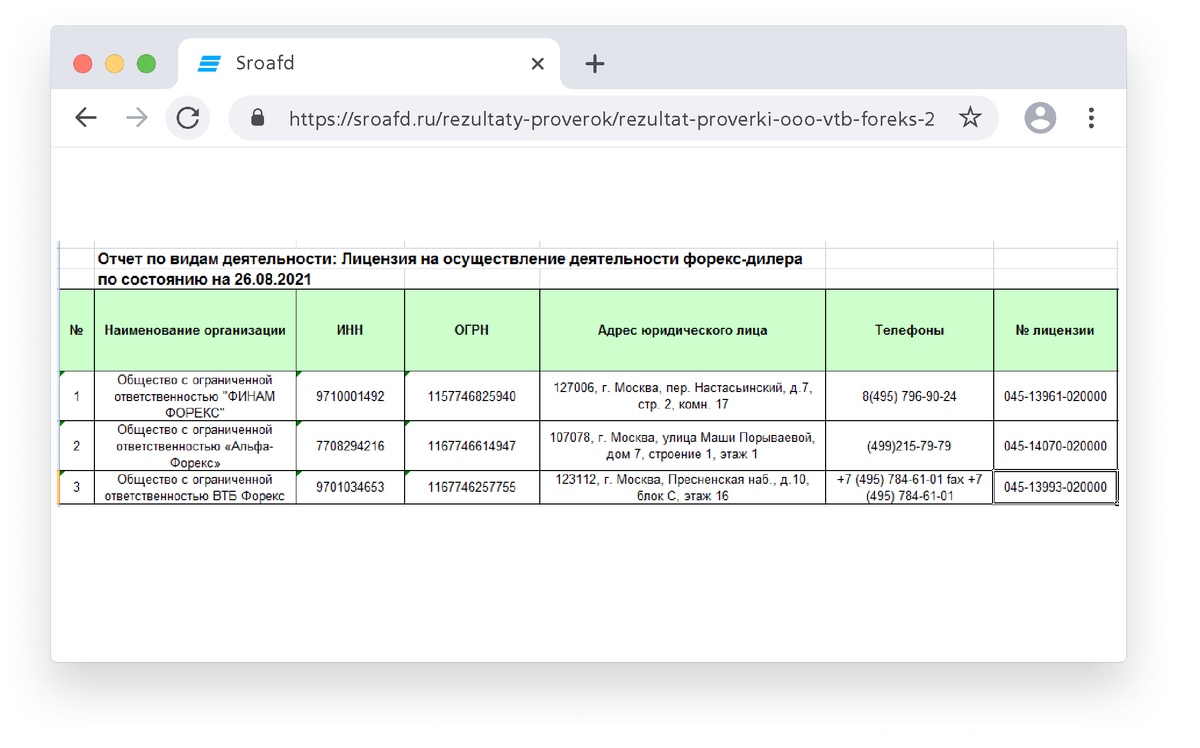Click the 'ОГРН' column header
The width and height of the screenshot is (1200, 748).
coord(472,330)
